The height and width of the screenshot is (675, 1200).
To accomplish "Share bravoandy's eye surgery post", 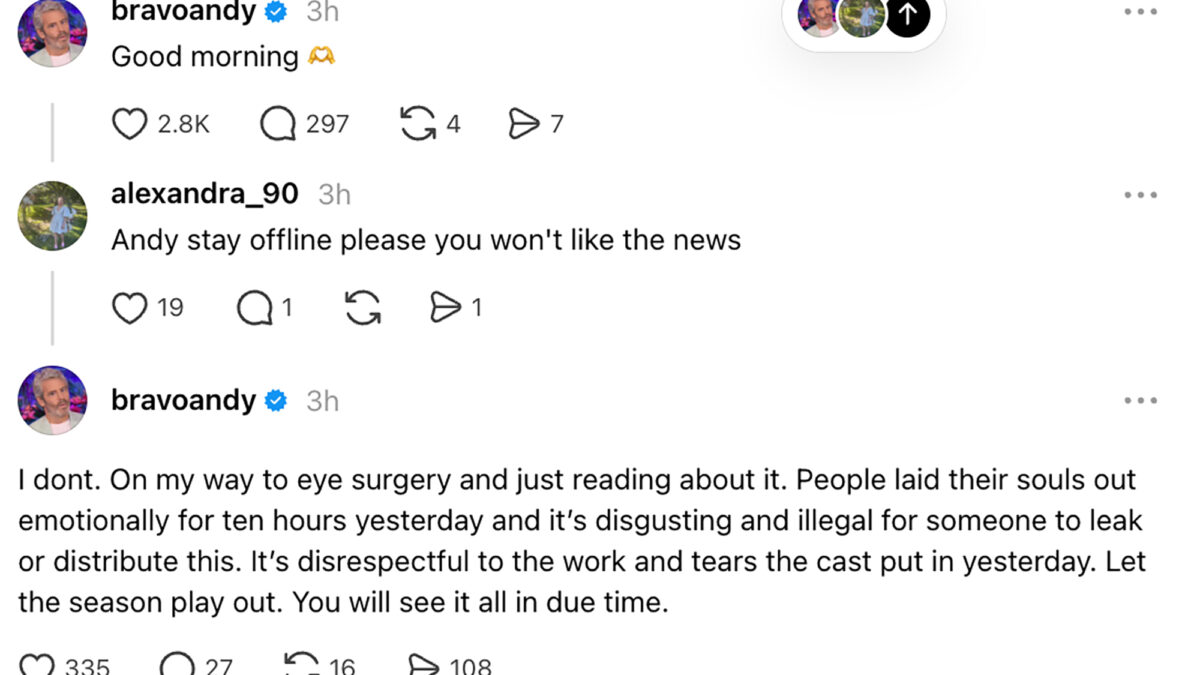I will (x=423, y=665).
